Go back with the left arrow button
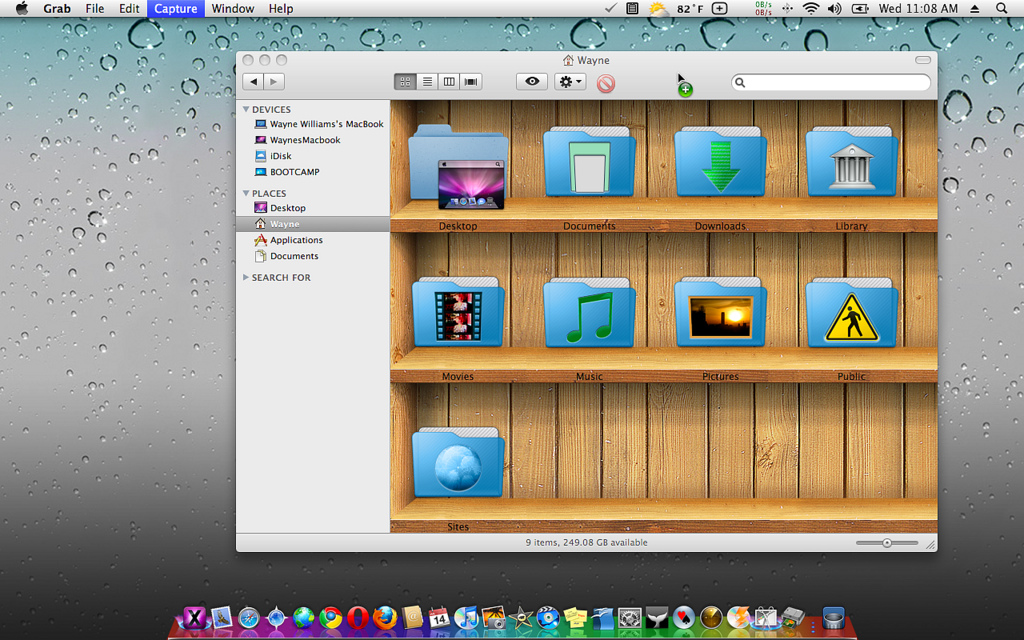This screenshot has width=1024, height=640. 253,82
